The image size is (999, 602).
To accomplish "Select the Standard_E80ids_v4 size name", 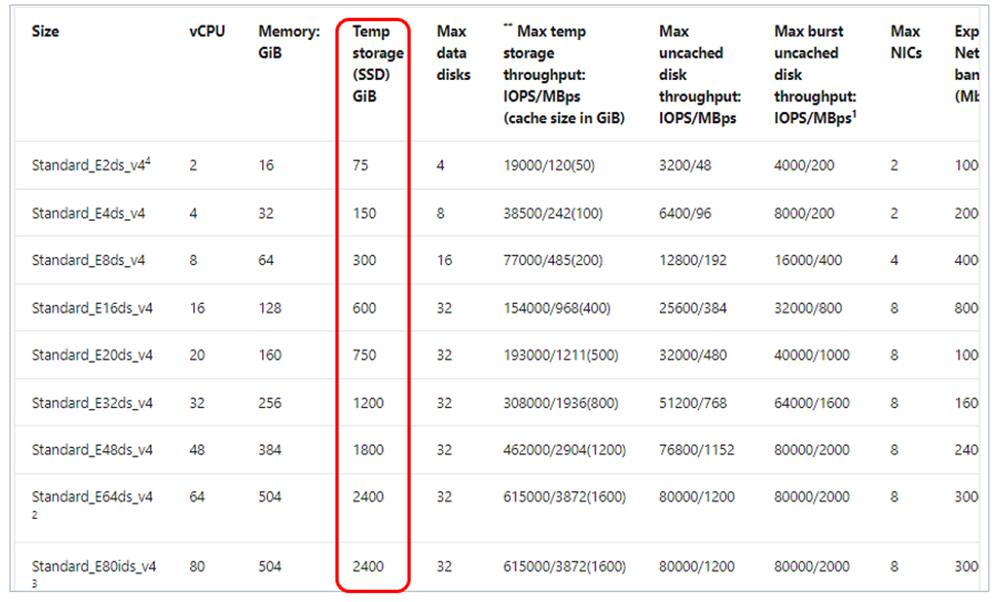I will pyautogui.click(x=94, y=566).
